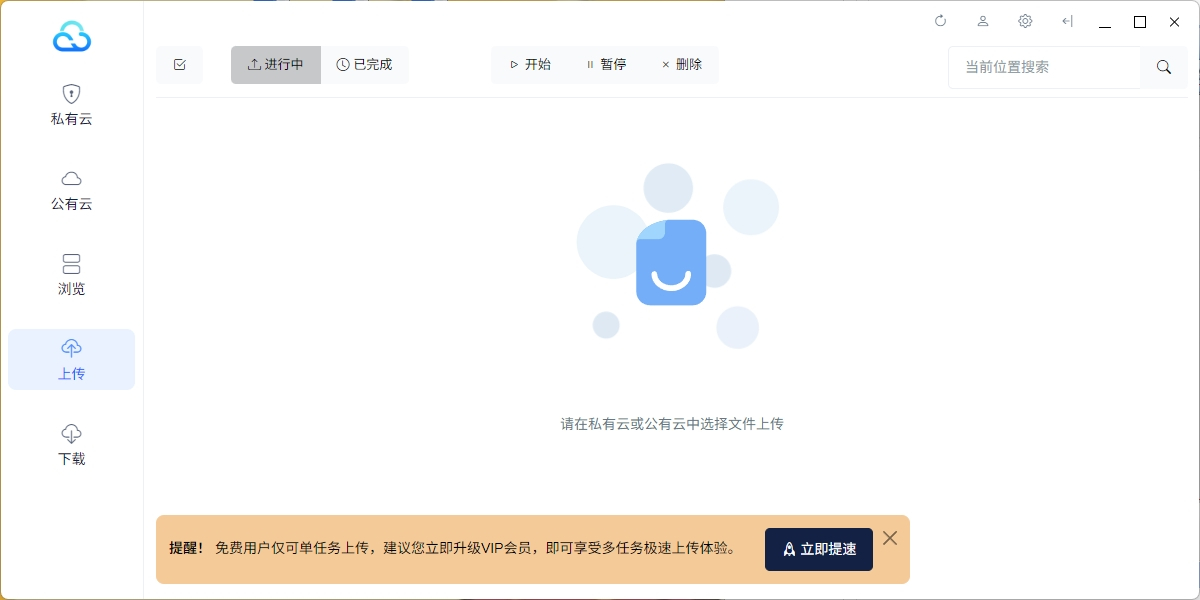The width and height of the screenshot is (1200, 600).
Task: Click the magnifier search icon
Action: (x=1164, y=67)
